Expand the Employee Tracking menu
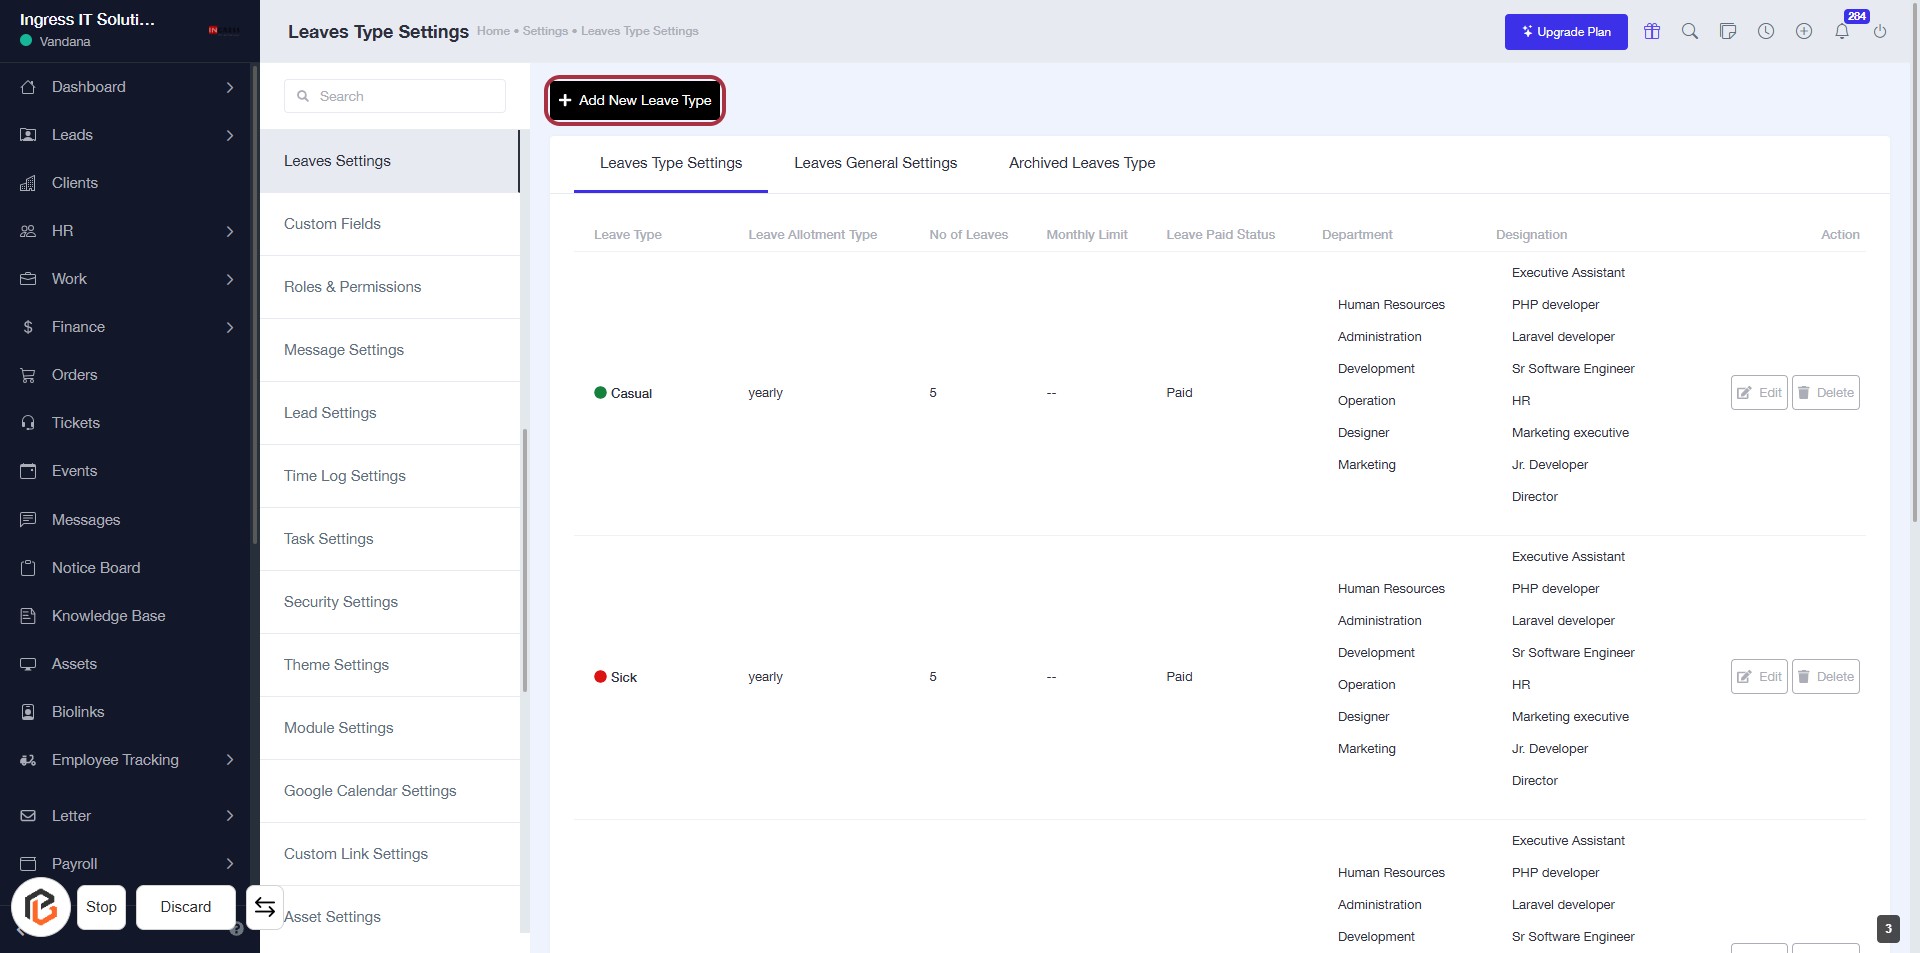The height and width of the screenshot is (953, 1920). pos(229,760)
